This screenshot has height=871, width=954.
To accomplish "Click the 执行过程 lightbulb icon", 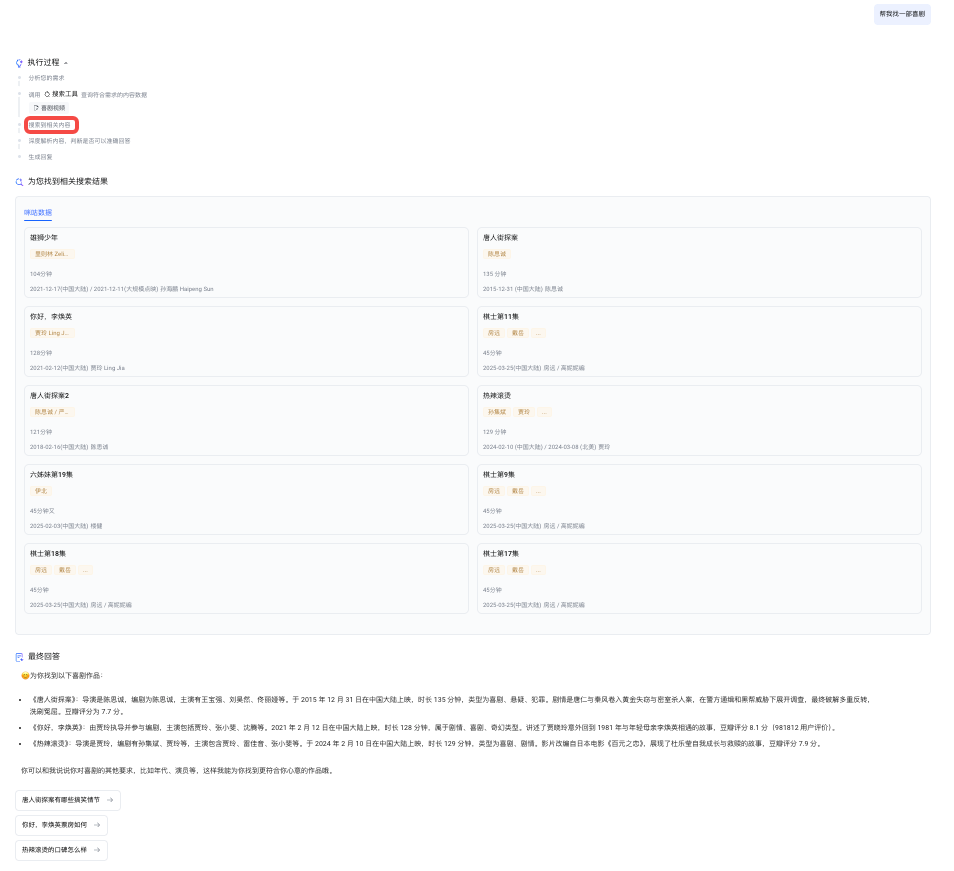I will click(x=19, y=63).
